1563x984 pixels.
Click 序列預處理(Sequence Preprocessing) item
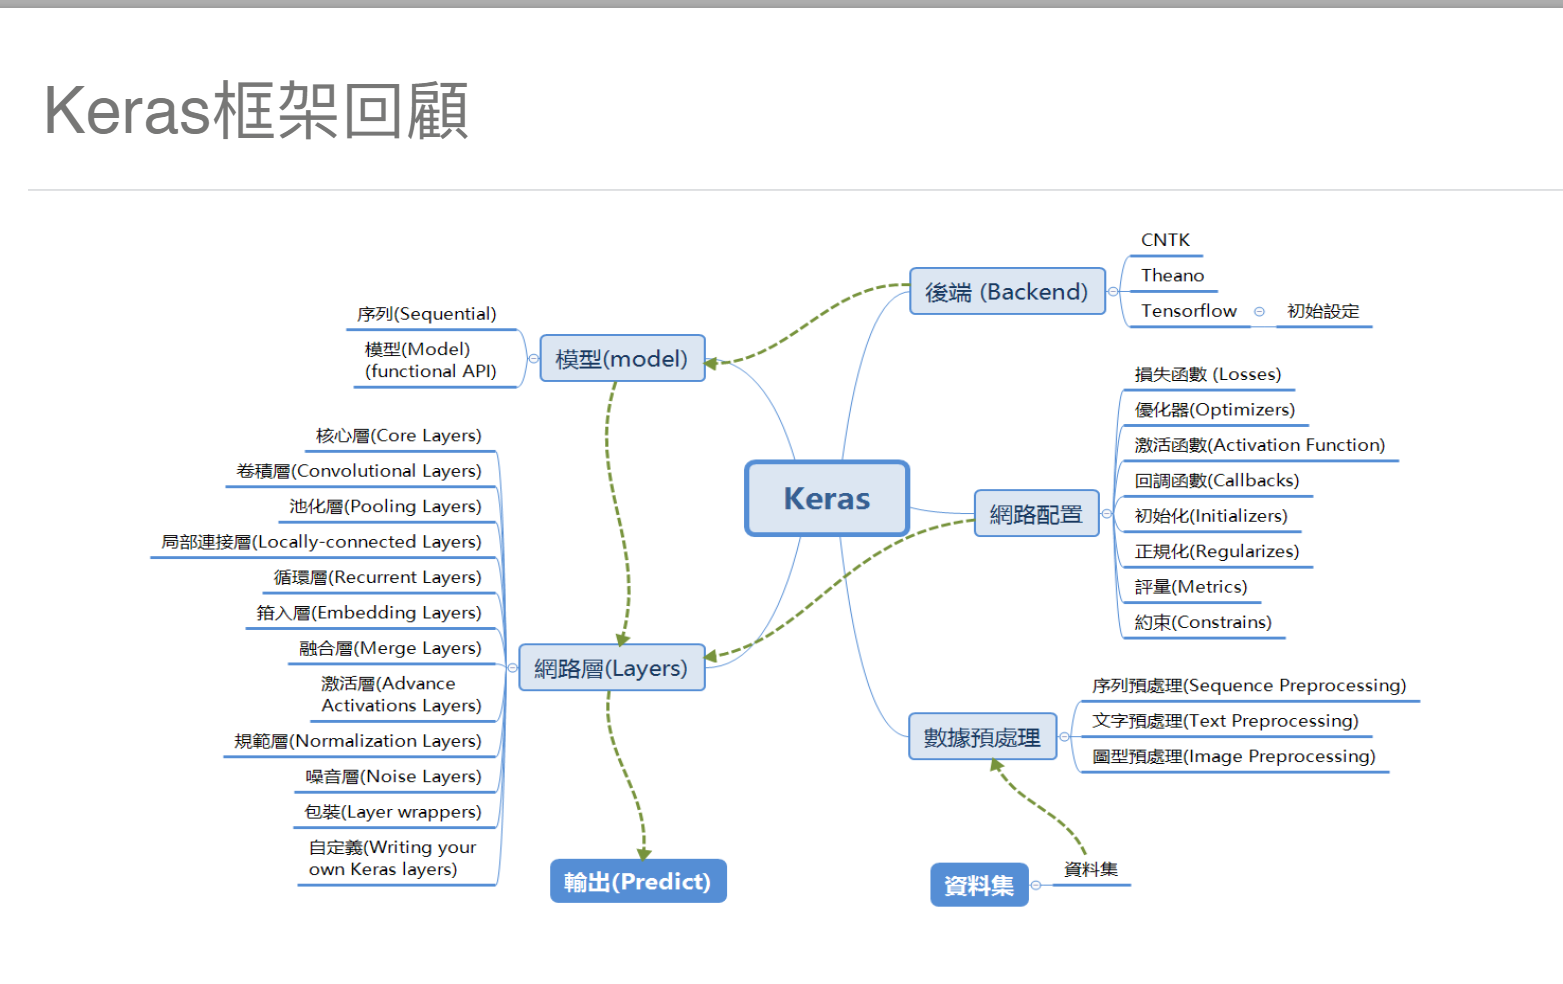1248,685
